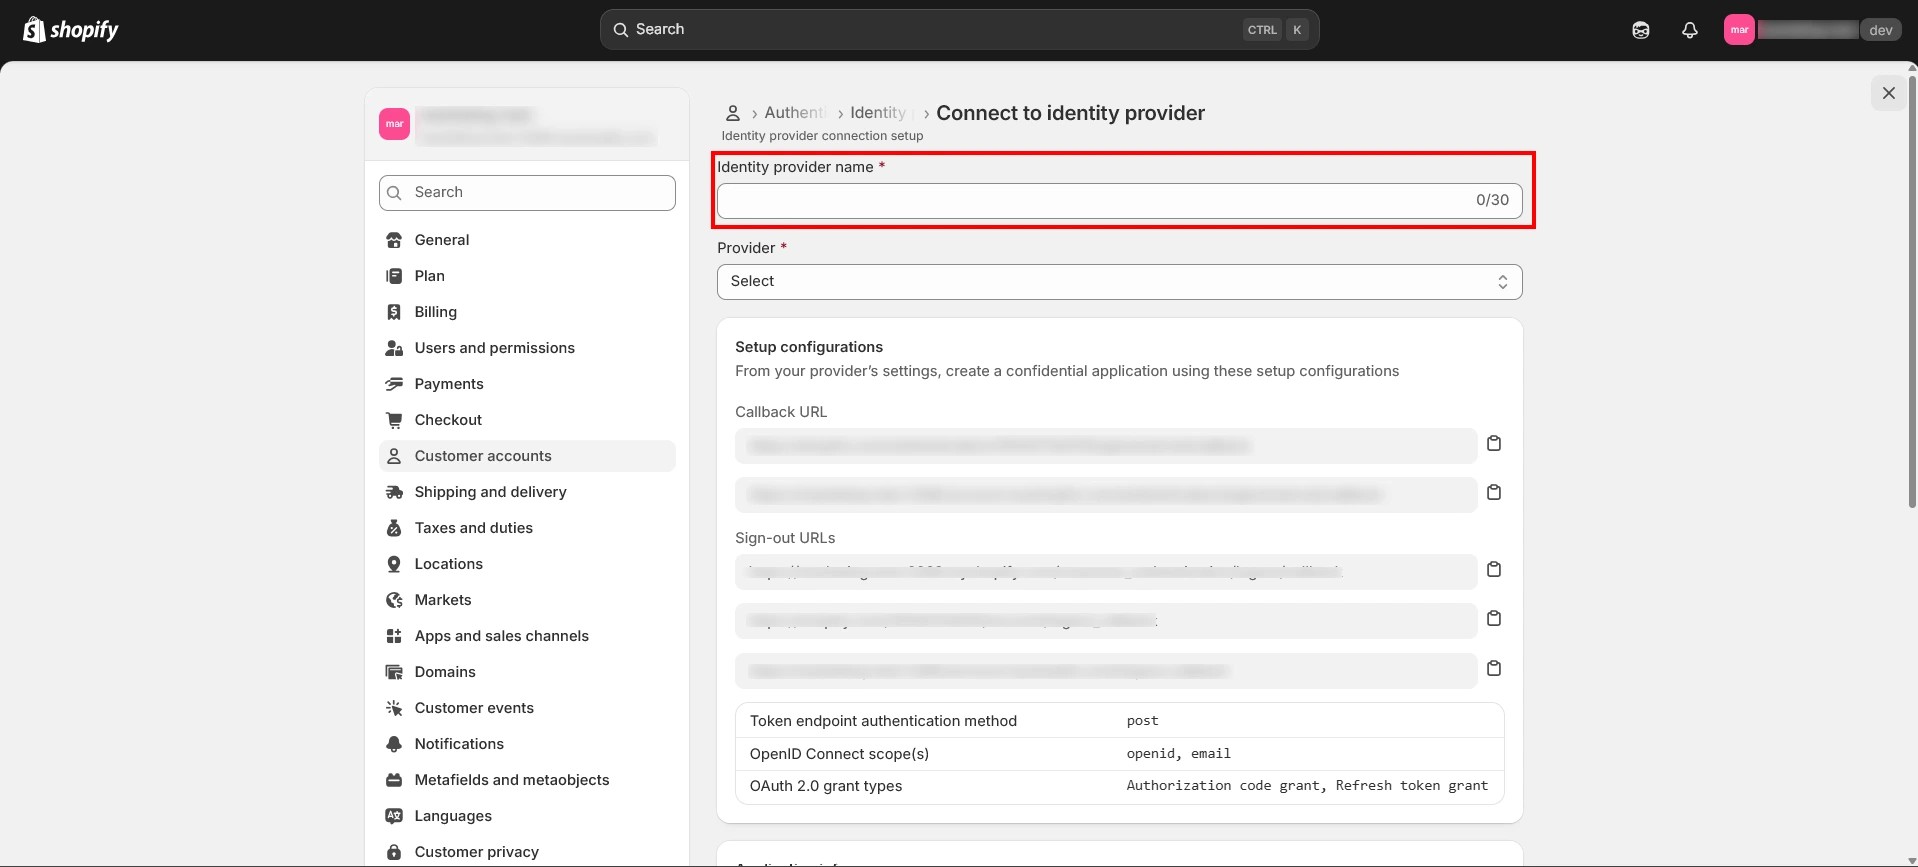Click the settings sidebar search box
1918x867 pixels.
[527, 193]
